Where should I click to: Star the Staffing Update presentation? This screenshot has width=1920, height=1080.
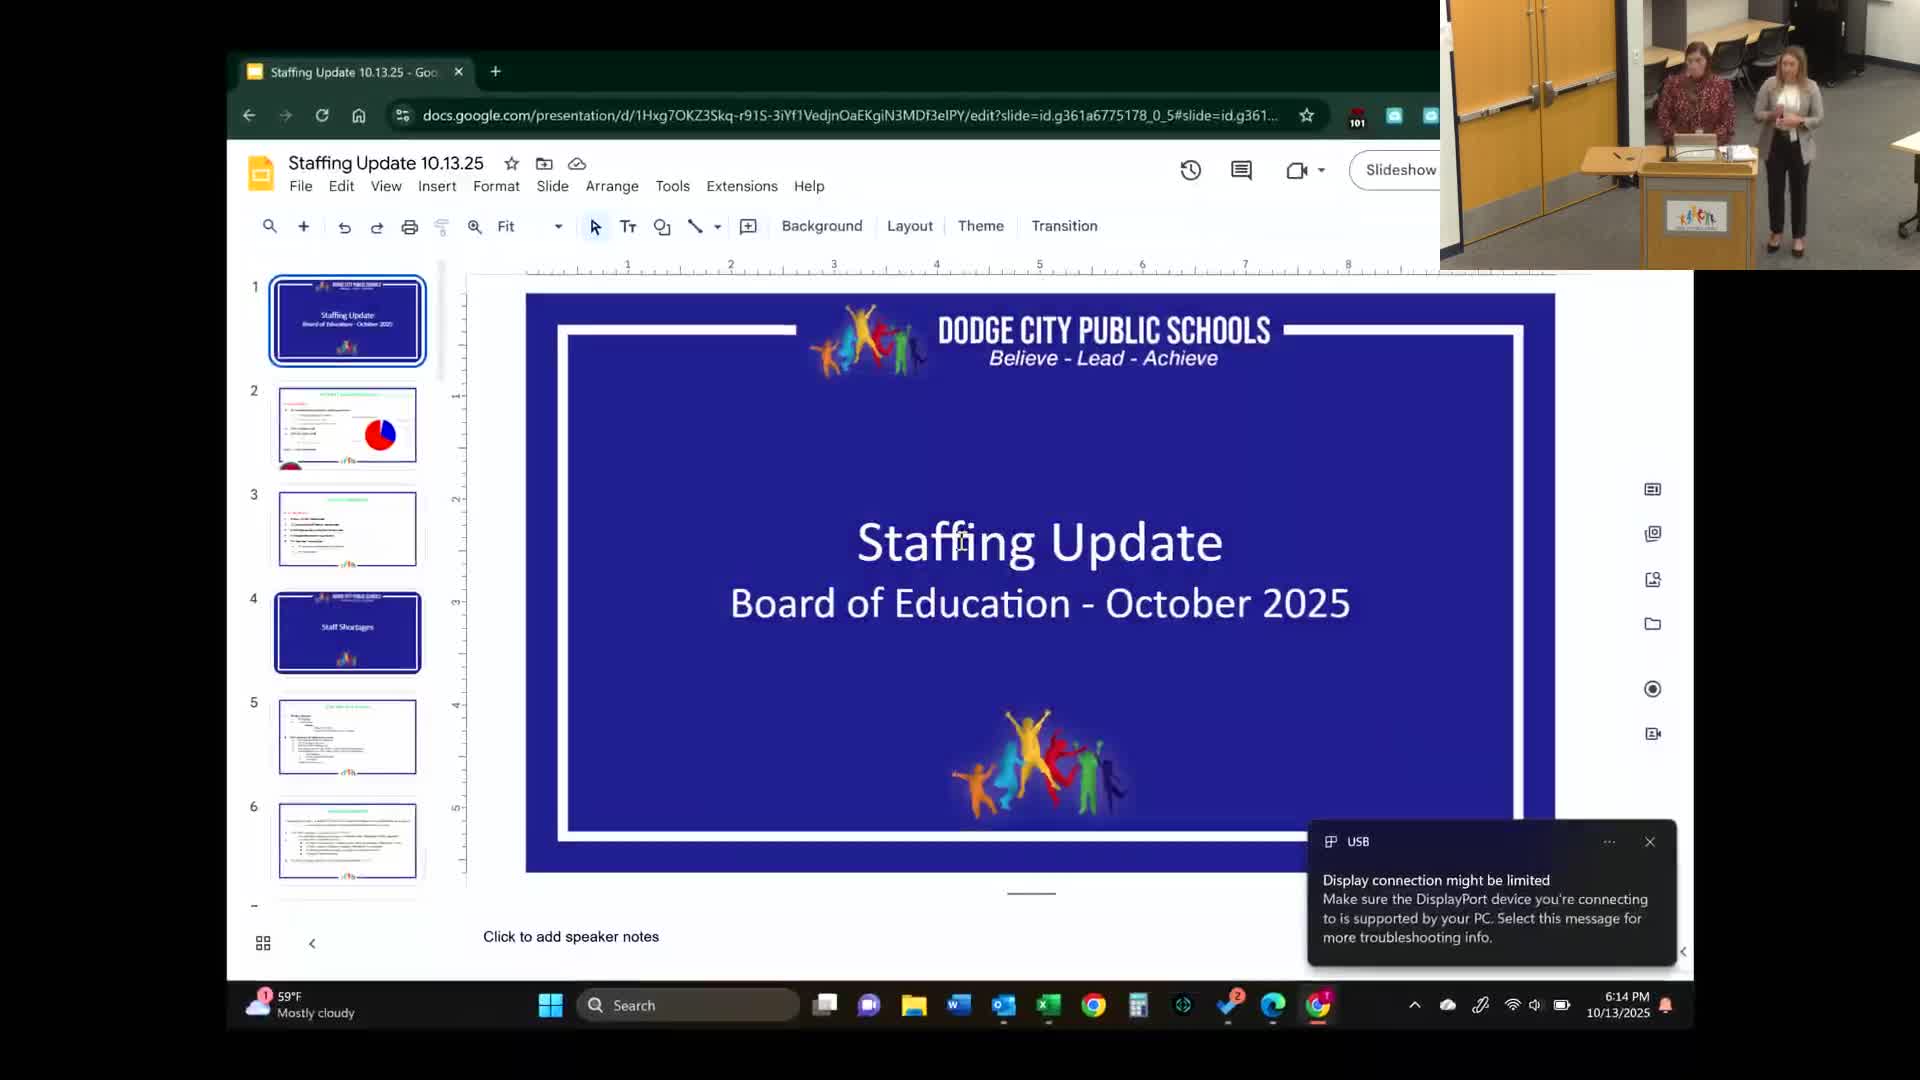click(x=511, y=163)
